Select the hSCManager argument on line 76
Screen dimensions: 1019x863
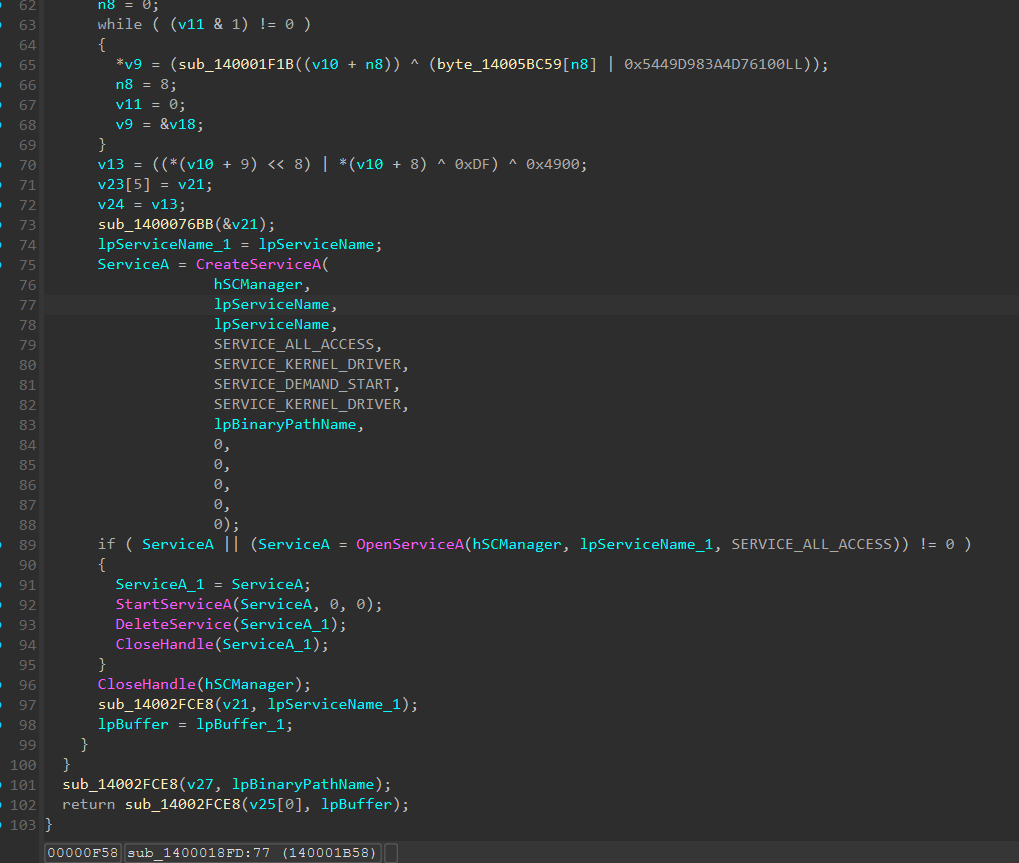[x=259, y=285]
